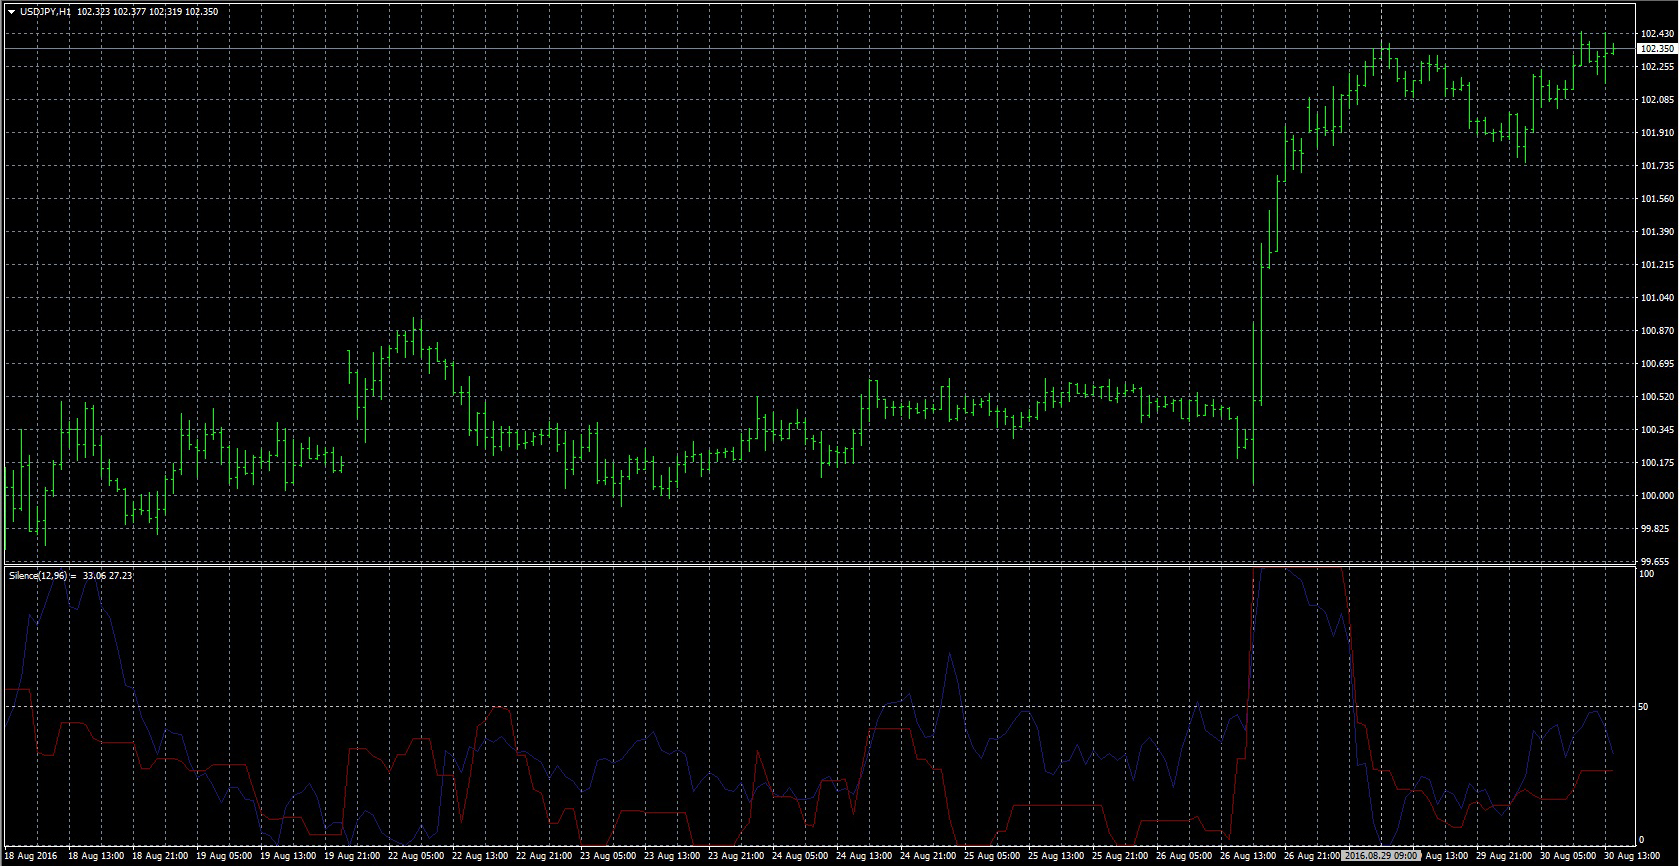Click the 24 Aug 21:00 time label
The image size is (1680, 866).
pyautogui.click(x=928, y=856)
